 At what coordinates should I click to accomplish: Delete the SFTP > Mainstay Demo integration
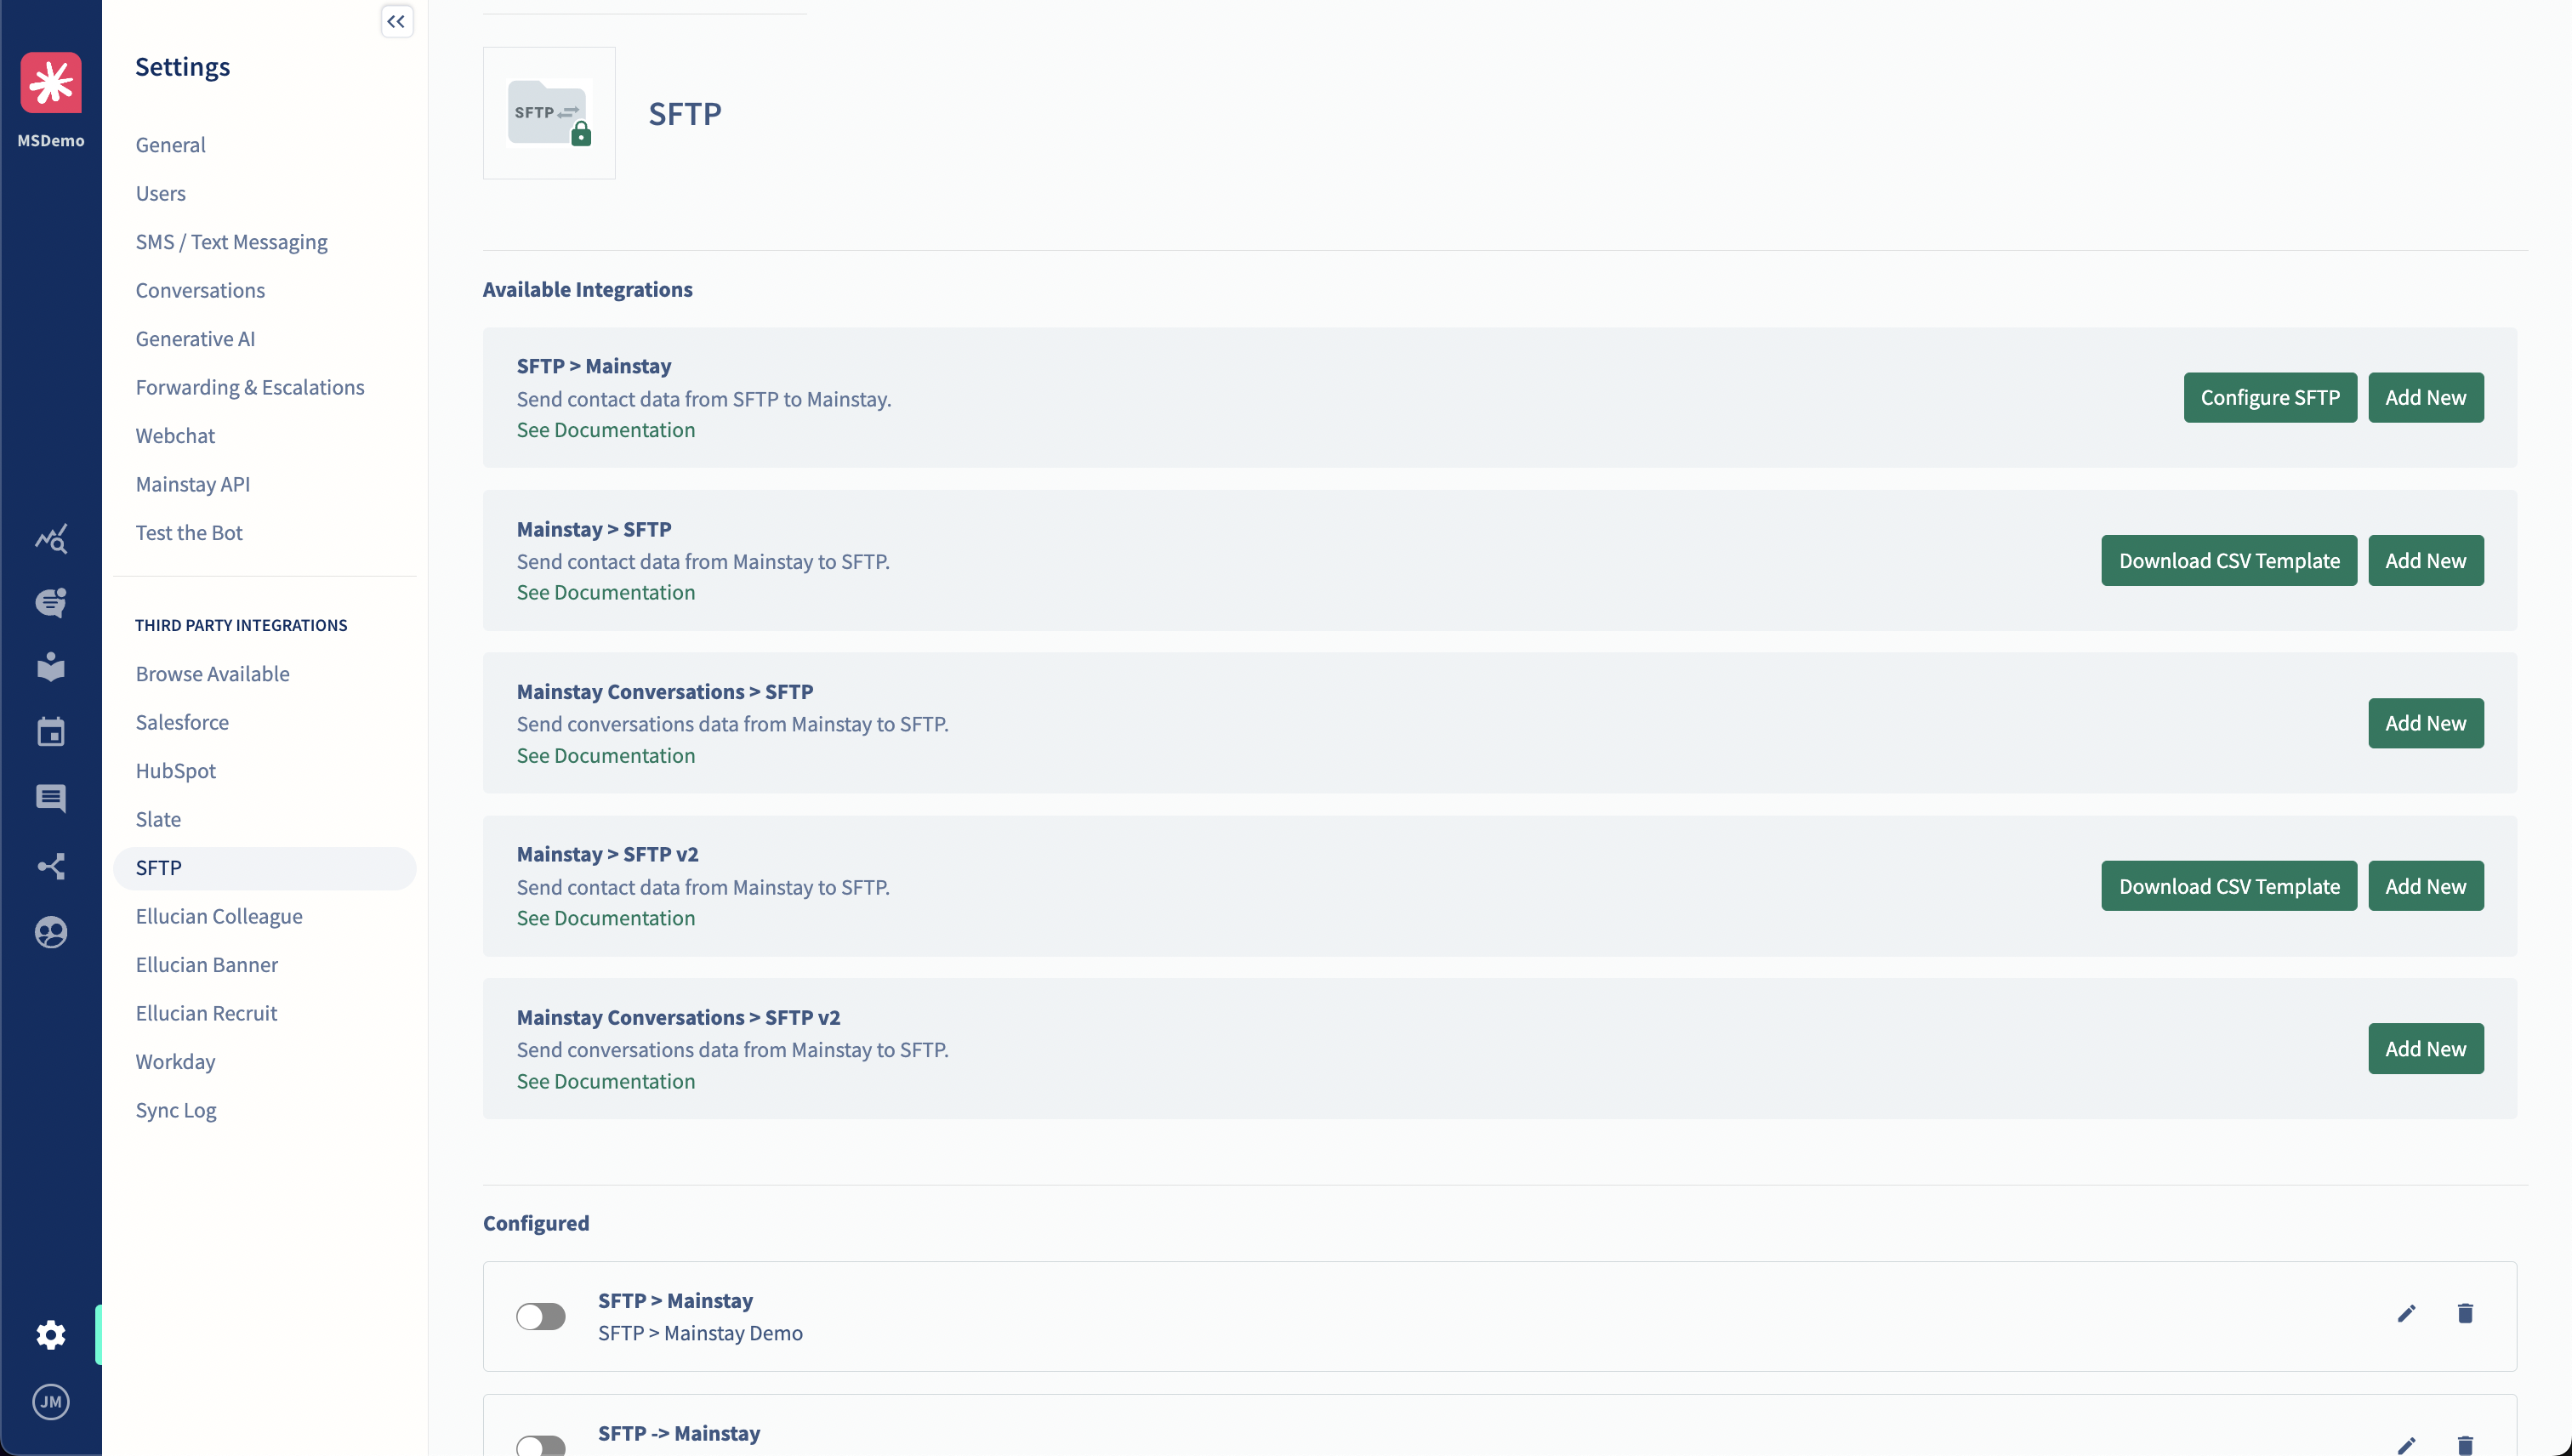tap(2465, 1314)
